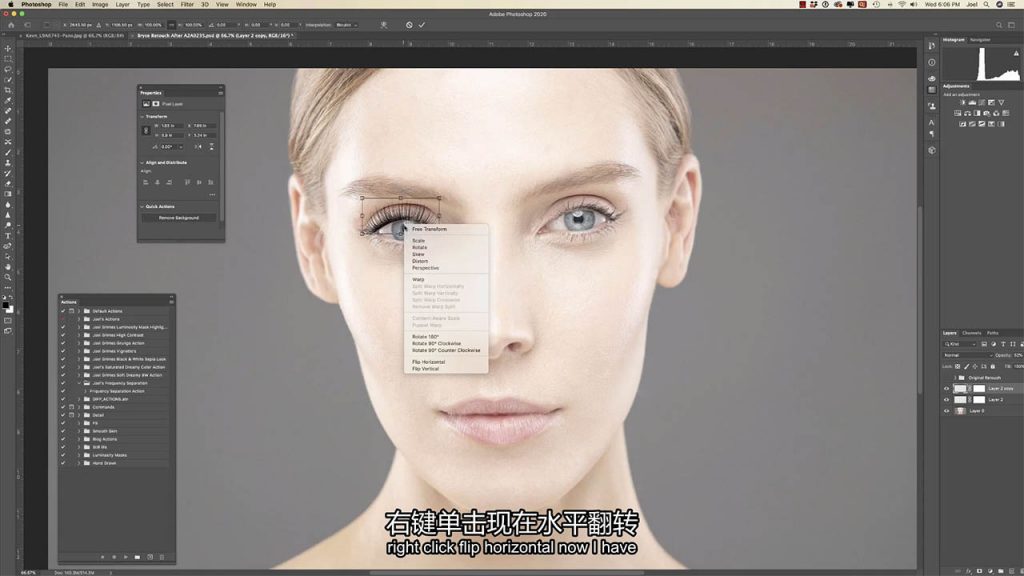1024x576 pixels.
Task: Choose Rotate 180° from context menu
Action: (425, 337)
